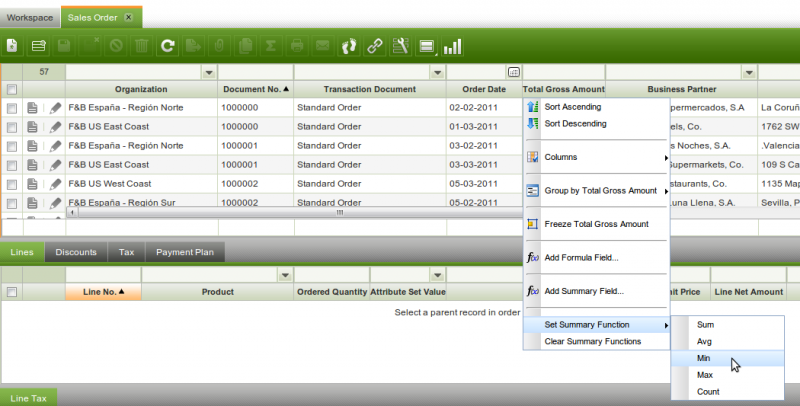Select Min summary function

[705, 358]
